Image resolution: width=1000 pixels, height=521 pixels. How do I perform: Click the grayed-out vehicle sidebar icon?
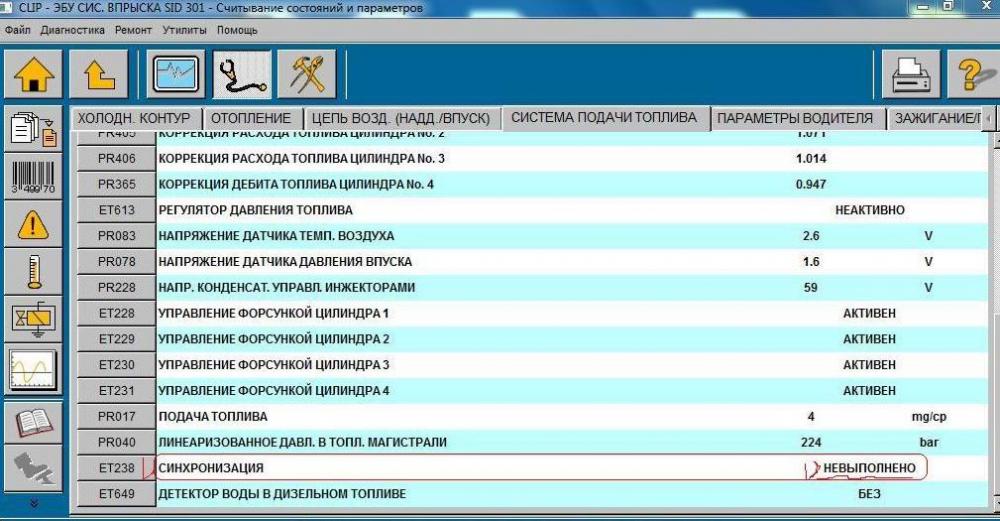pyautogui.click(x=33, y=468)
